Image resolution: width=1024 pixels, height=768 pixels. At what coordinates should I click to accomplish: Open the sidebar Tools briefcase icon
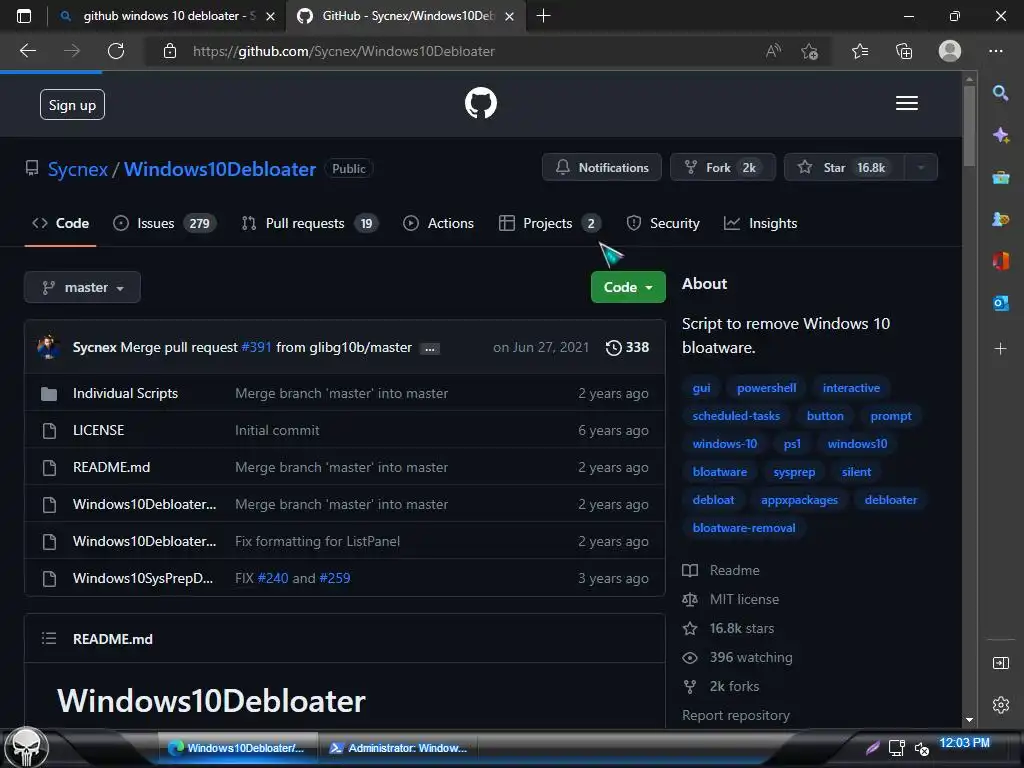(1000, 178)
